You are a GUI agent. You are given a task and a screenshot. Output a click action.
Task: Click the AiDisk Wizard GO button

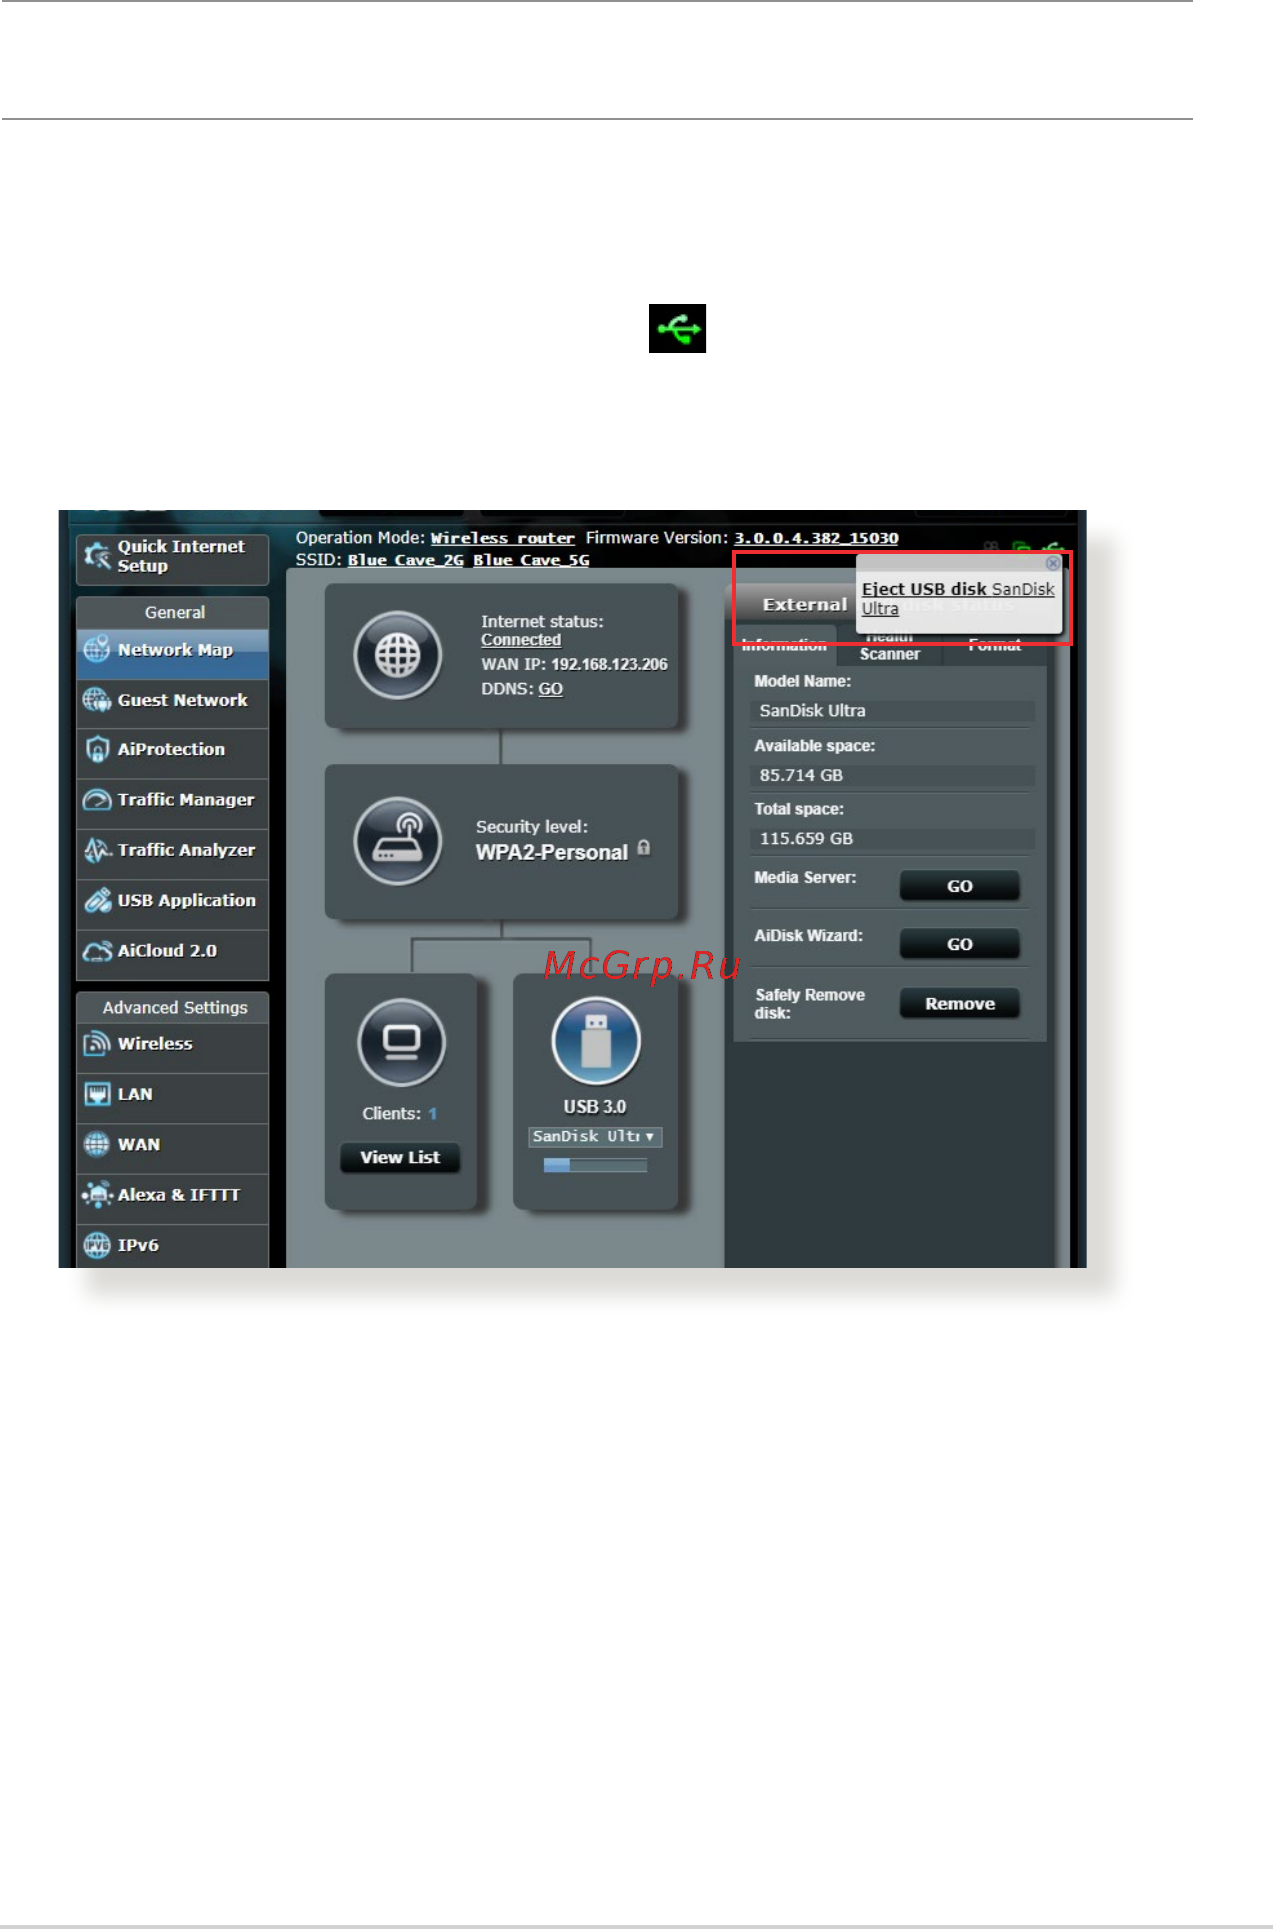click(x=960, y=944)
